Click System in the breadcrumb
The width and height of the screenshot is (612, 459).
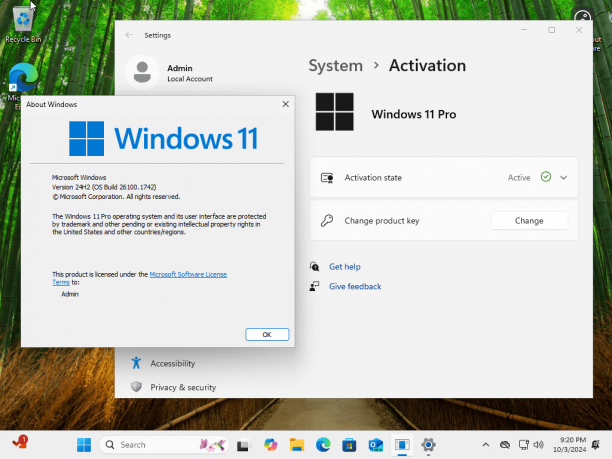click(336, 66)
